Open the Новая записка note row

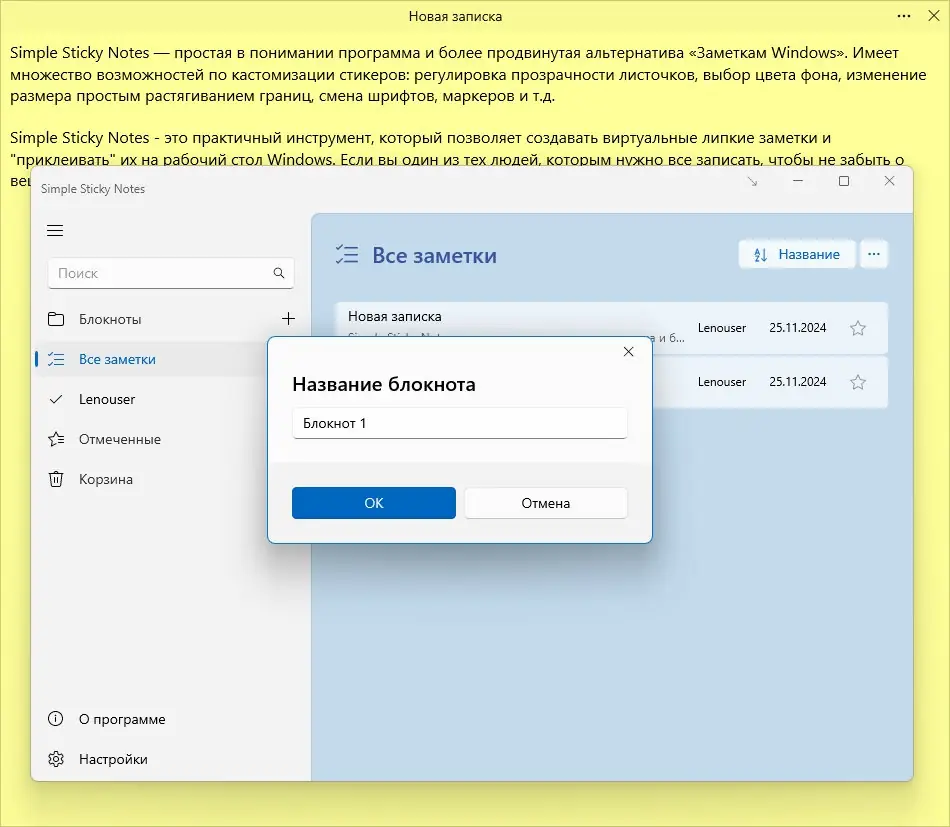click(x=611, y=328)
